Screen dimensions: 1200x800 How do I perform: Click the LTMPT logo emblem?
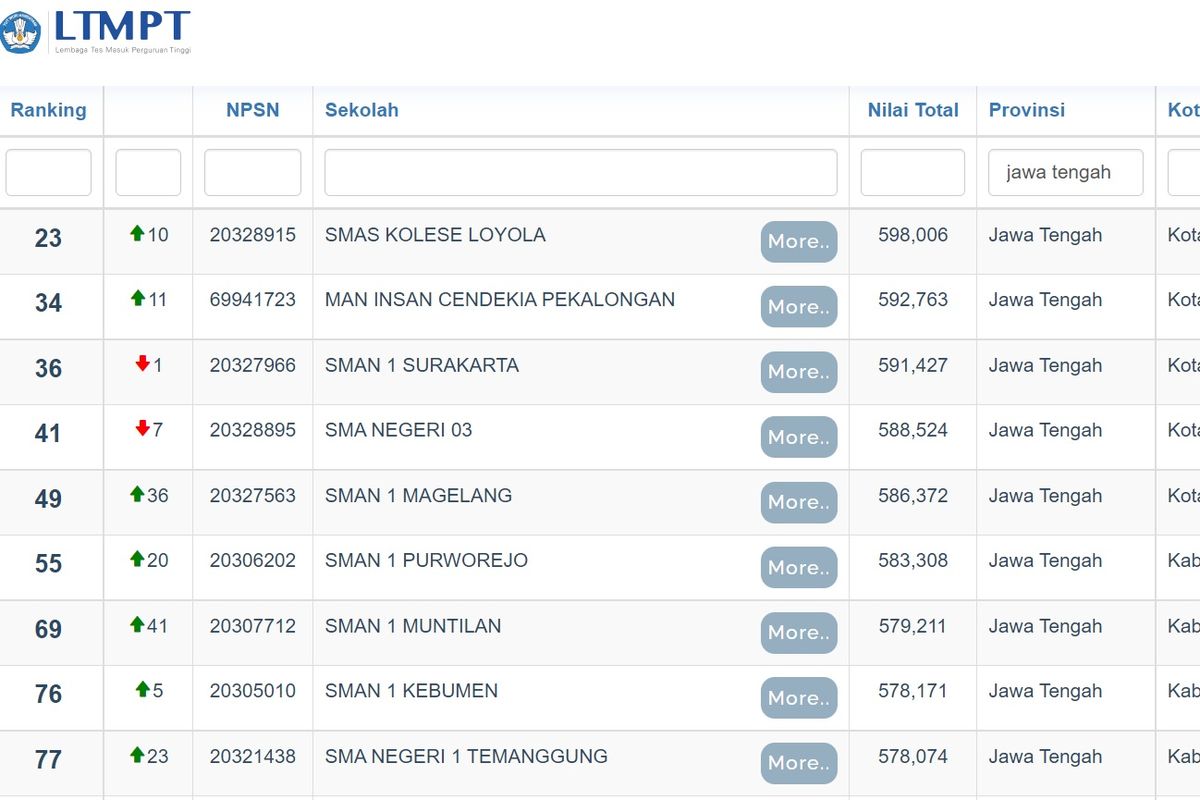(21, 32)
